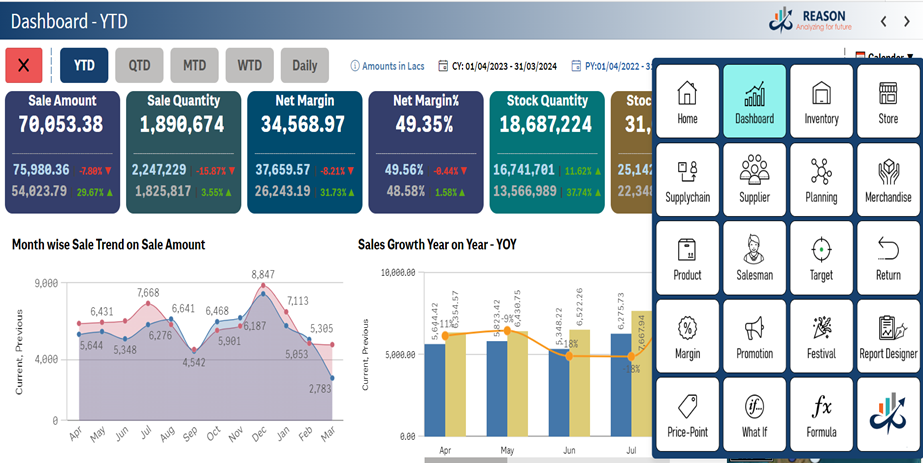Open the Inventory module icon
The image size is (923, 463).
click(821, 101)
